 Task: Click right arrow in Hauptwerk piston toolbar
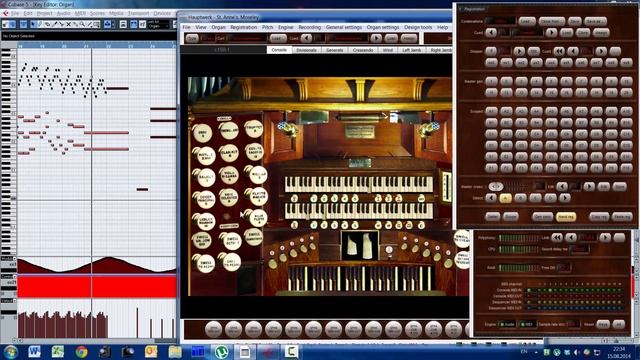[376, 38]
